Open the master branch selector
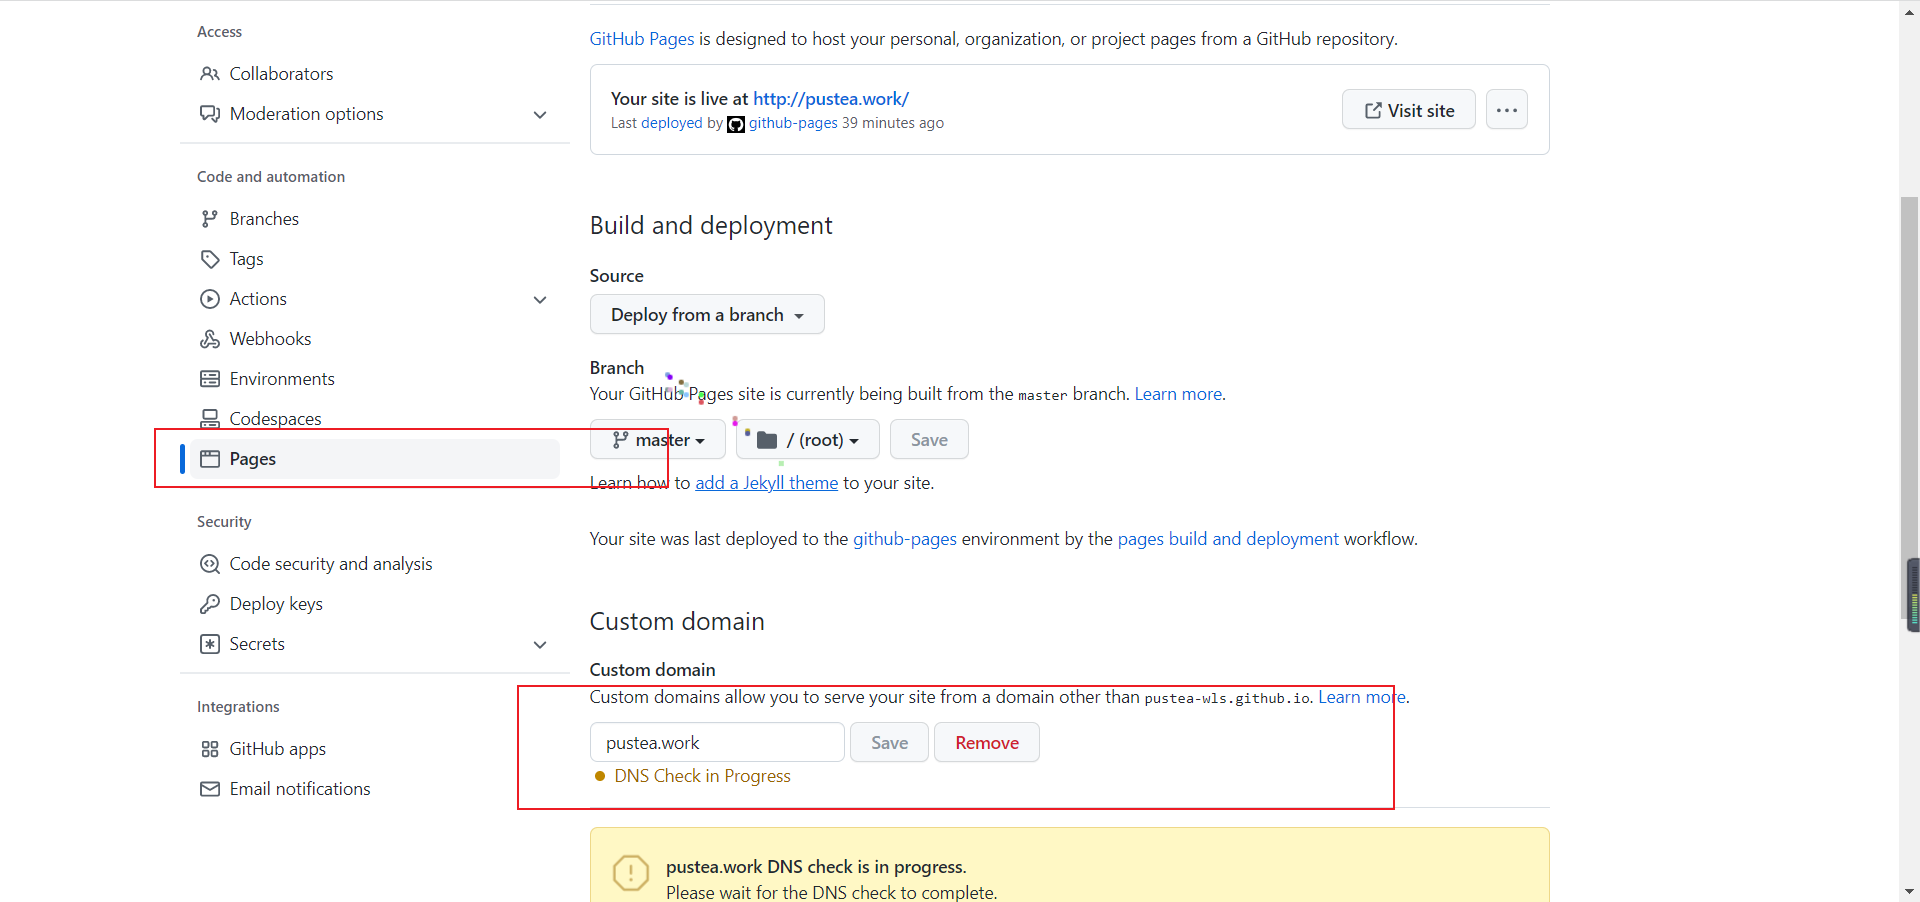1920x902 pixels. point(657,440)
